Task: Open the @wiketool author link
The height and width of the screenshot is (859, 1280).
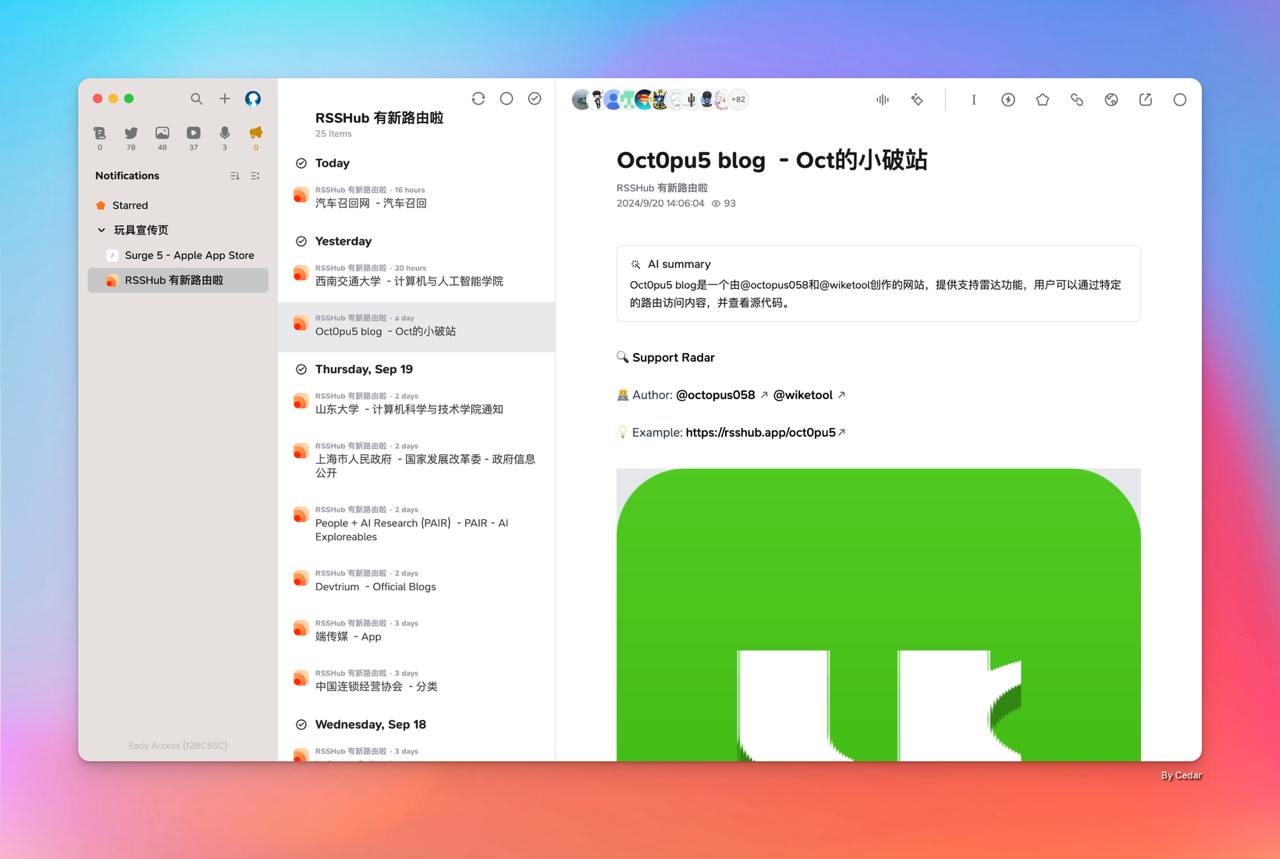Action: (x=803, y=395)
